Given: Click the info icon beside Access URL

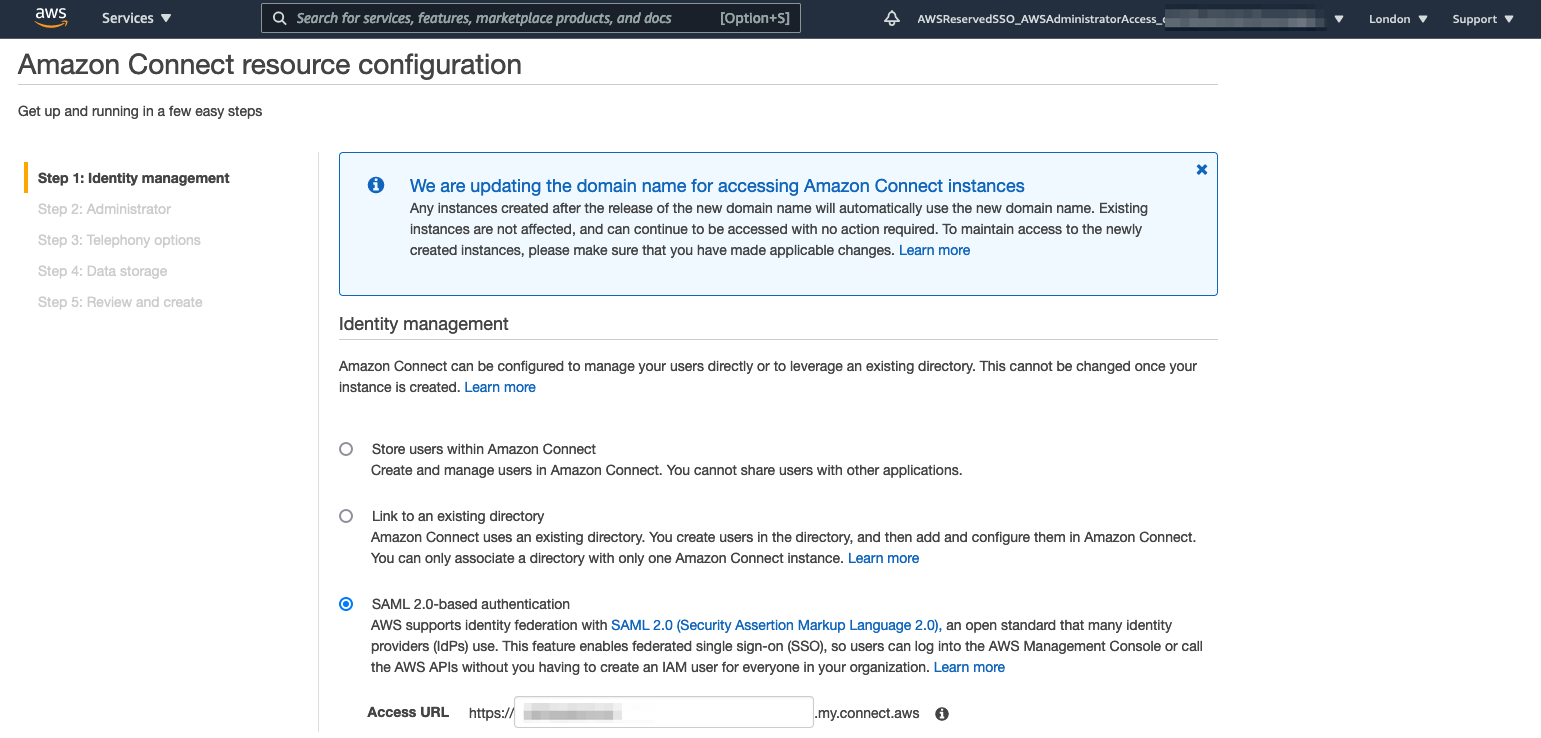Looking at the screenshot, I should pos(941,713).
